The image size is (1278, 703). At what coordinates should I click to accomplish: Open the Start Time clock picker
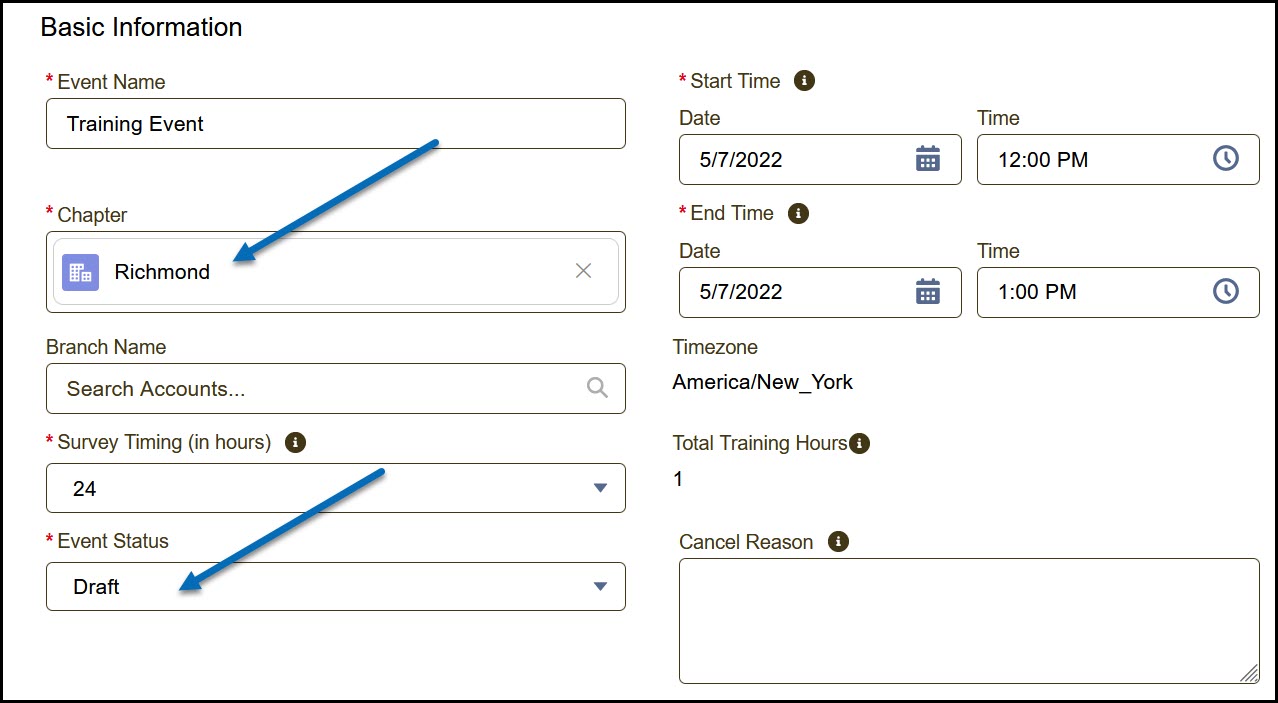coord(1225,159)
